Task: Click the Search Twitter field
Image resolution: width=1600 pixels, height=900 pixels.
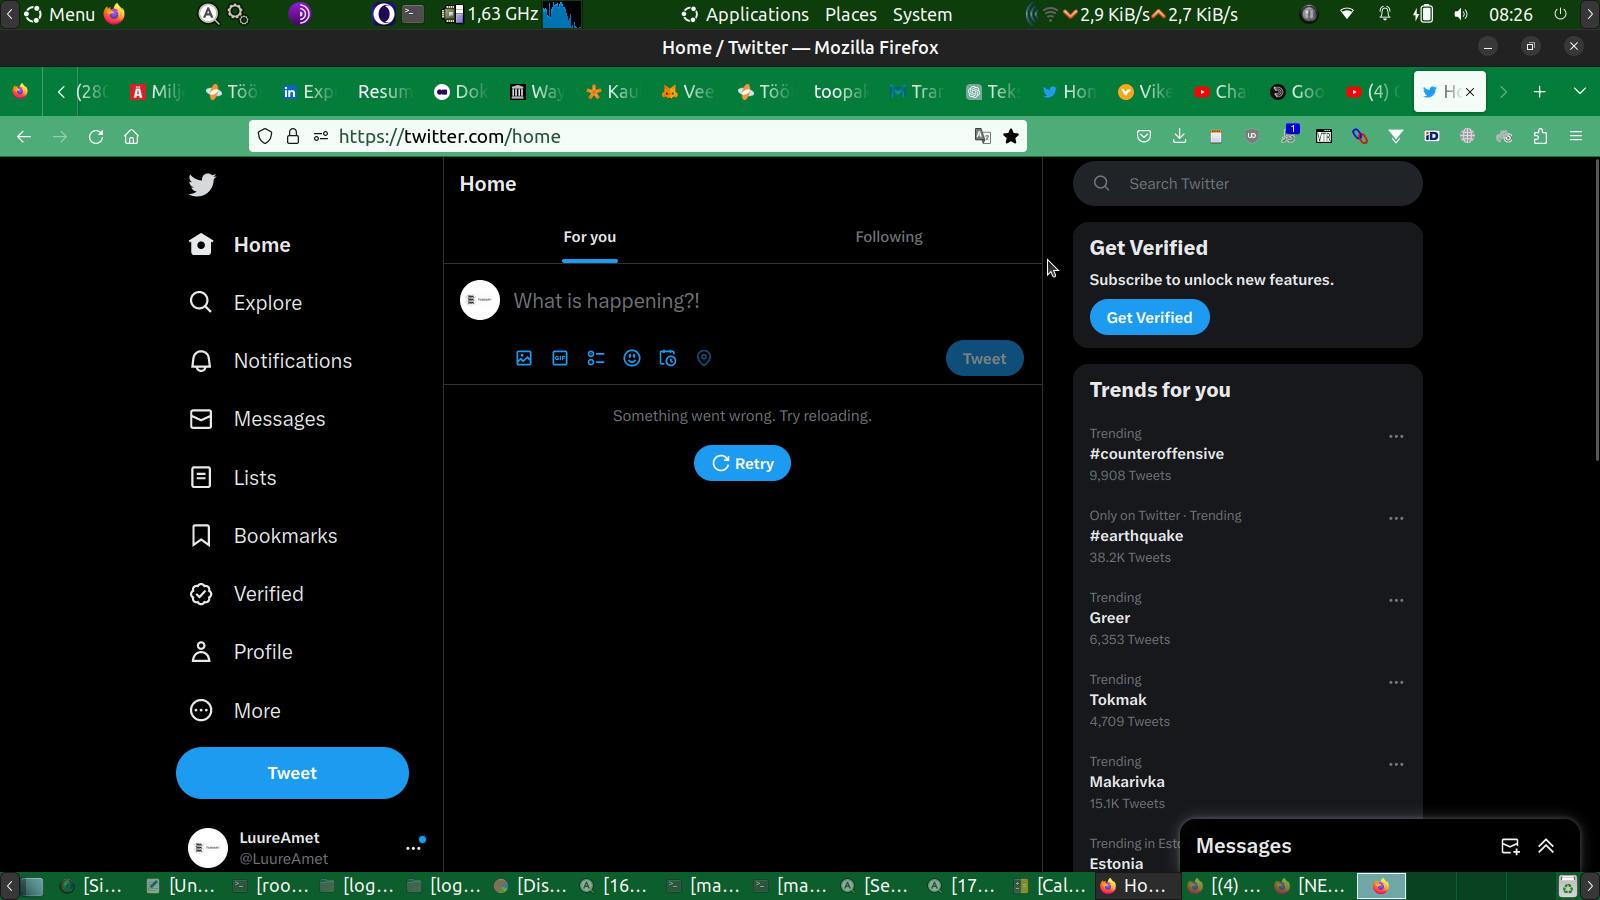Action: coord(1248,184)
